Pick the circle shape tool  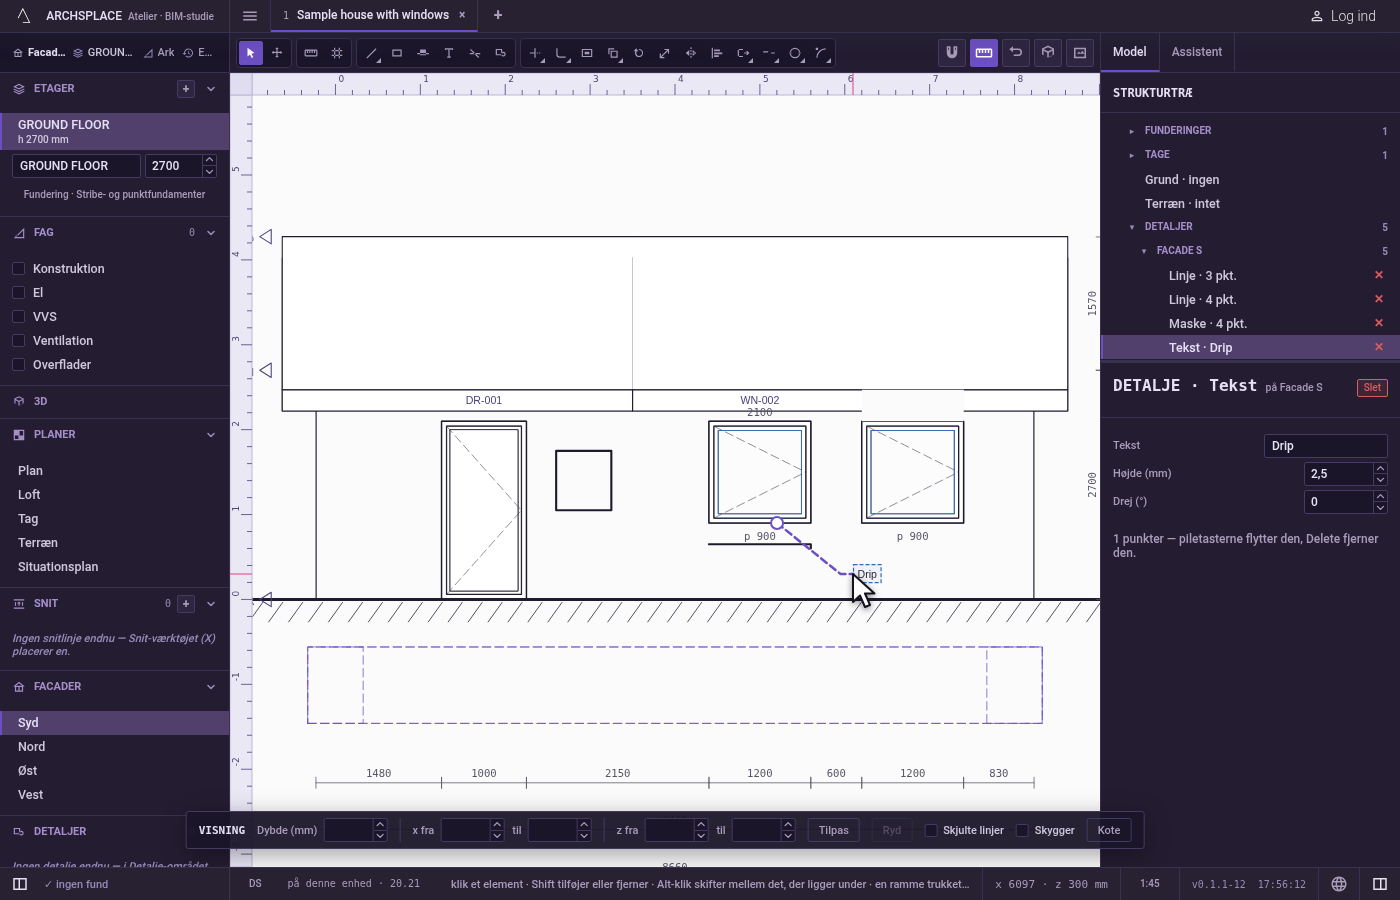[x=795, y=53]
